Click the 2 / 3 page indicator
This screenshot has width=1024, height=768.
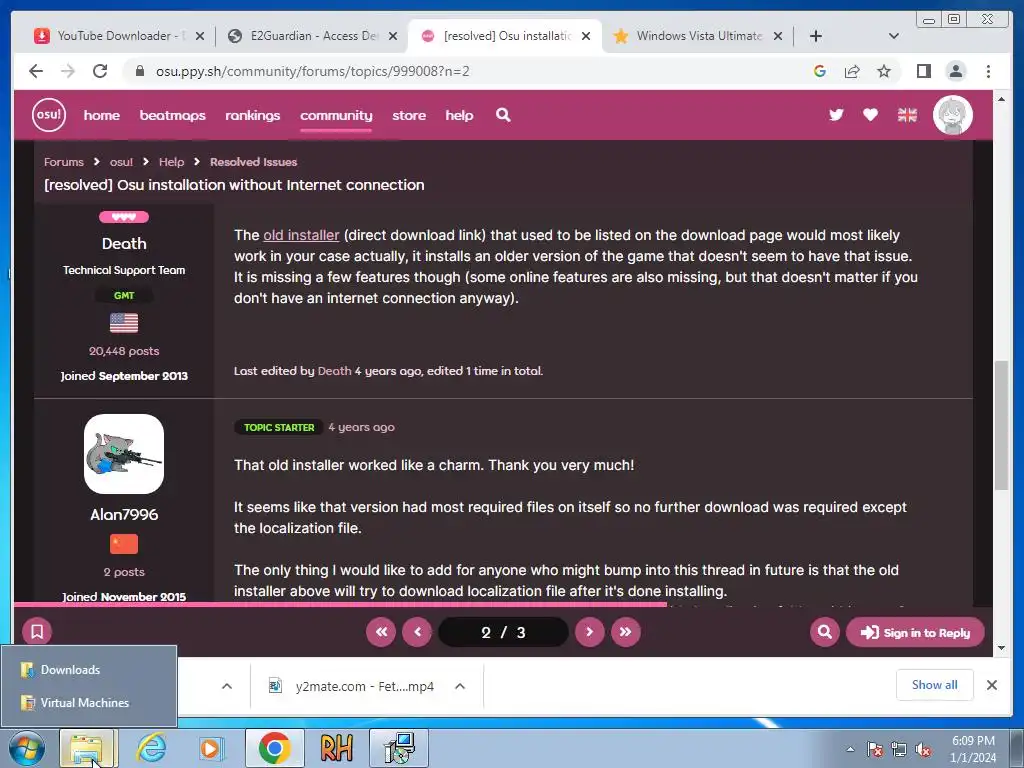tap(503, 632)
